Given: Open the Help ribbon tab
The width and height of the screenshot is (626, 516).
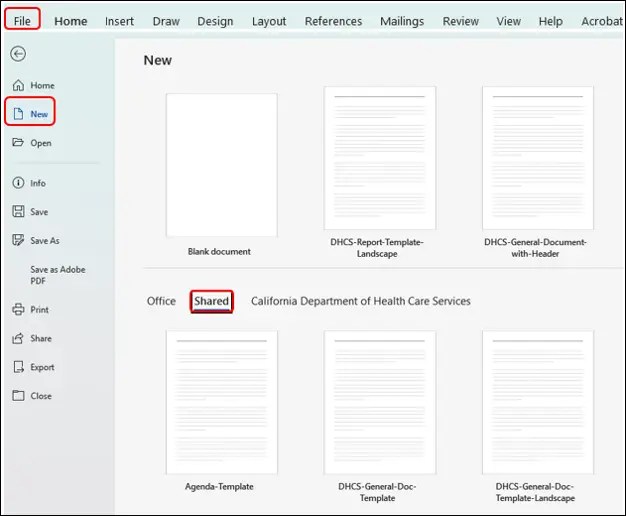Looking at the screenshot, I should 551,21.
